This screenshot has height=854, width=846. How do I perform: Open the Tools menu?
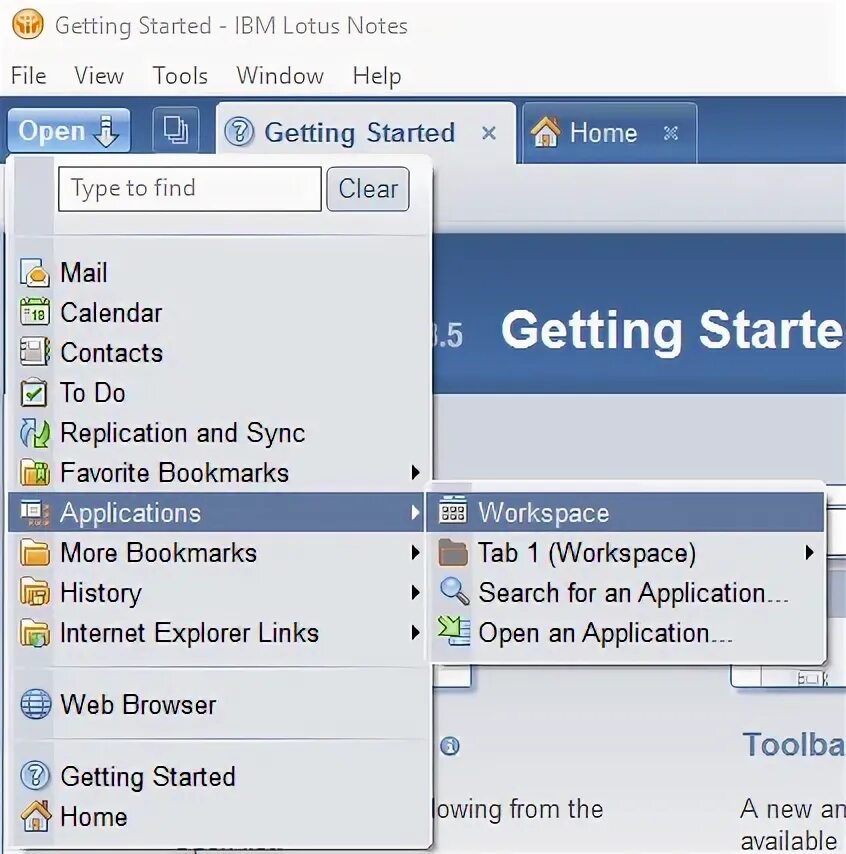click(180, 76)
